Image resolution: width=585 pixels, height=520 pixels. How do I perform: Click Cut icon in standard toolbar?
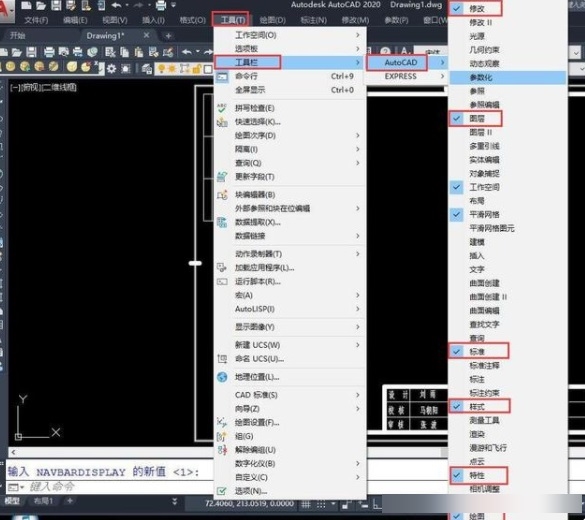coord(110,52)
